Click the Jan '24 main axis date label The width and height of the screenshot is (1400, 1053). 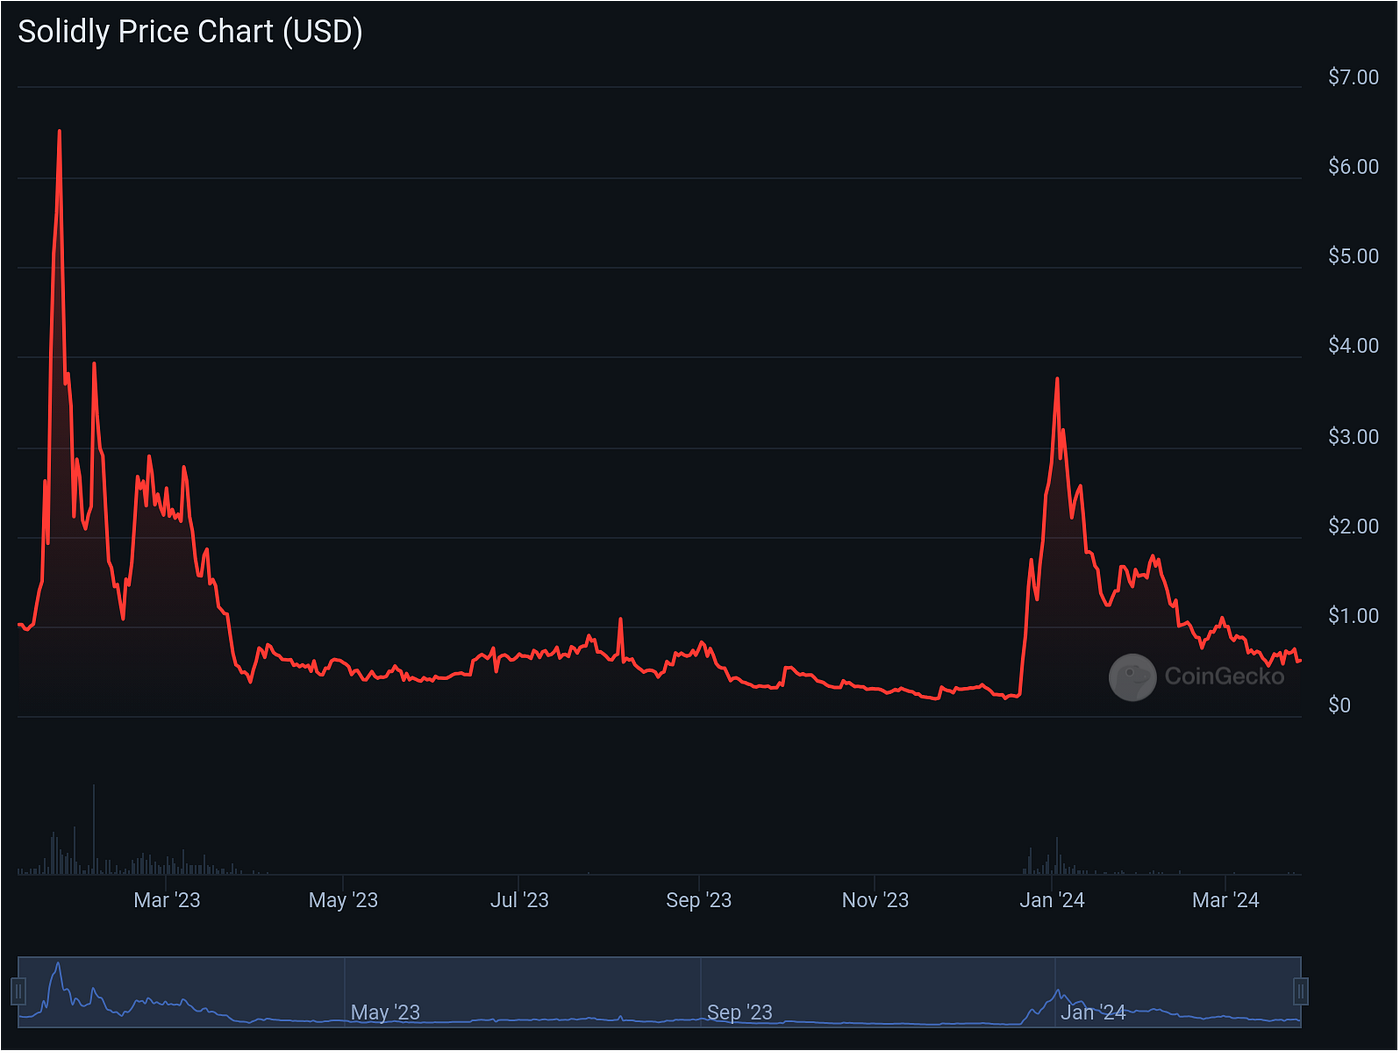1052,900
